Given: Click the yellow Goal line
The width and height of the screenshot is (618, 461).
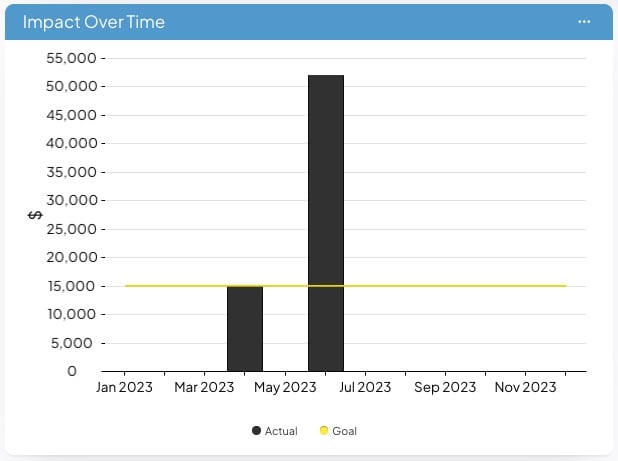Looking at the screenshot, I should click(x=450, y=286).
